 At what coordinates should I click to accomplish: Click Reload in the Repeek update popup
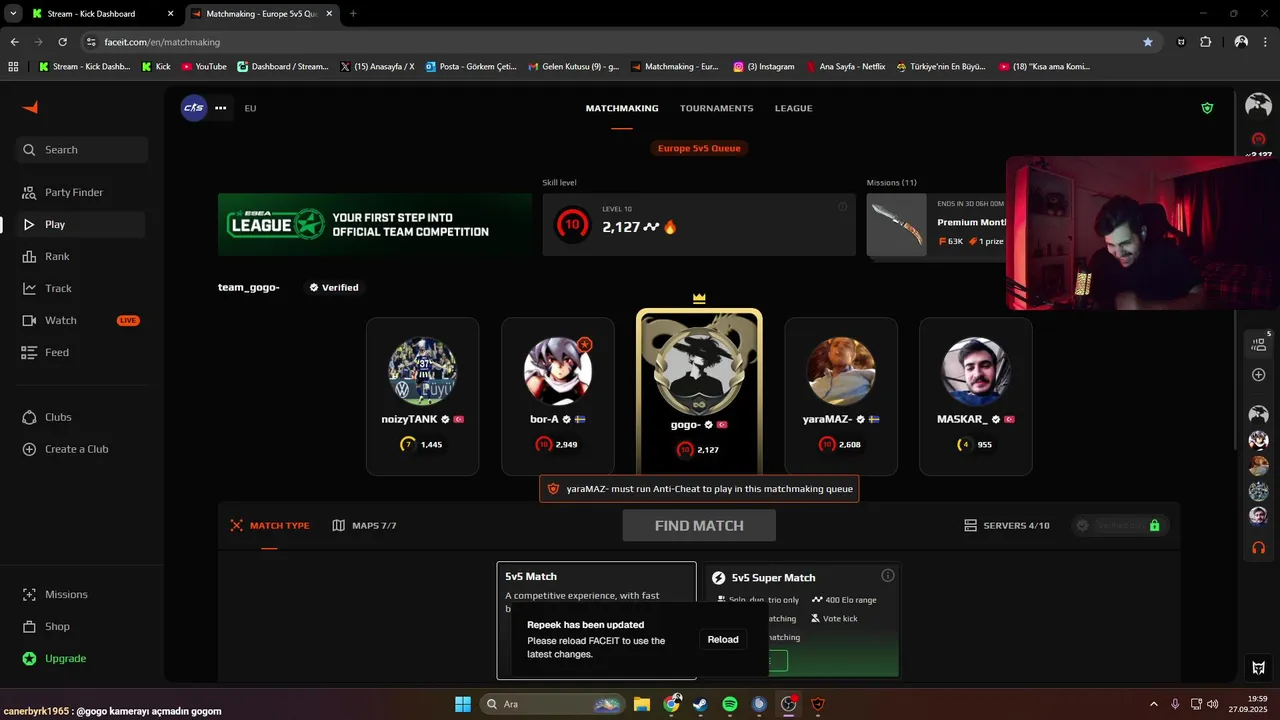point(723,639)
